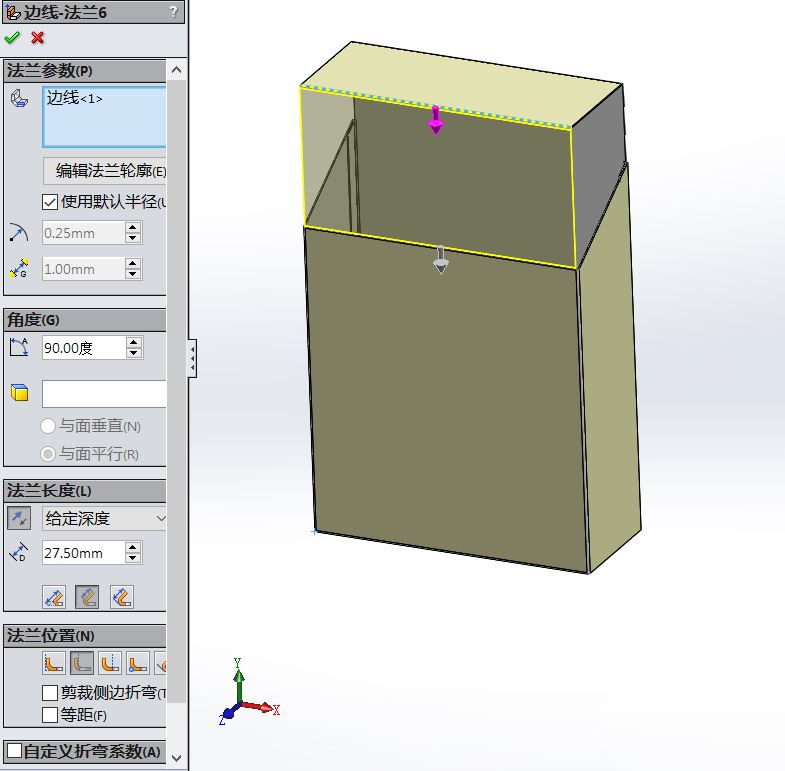Screen dimensions: 785x771
Task: Increase the 1.00mm gap spinner
Action: click(x=133, y=263)
